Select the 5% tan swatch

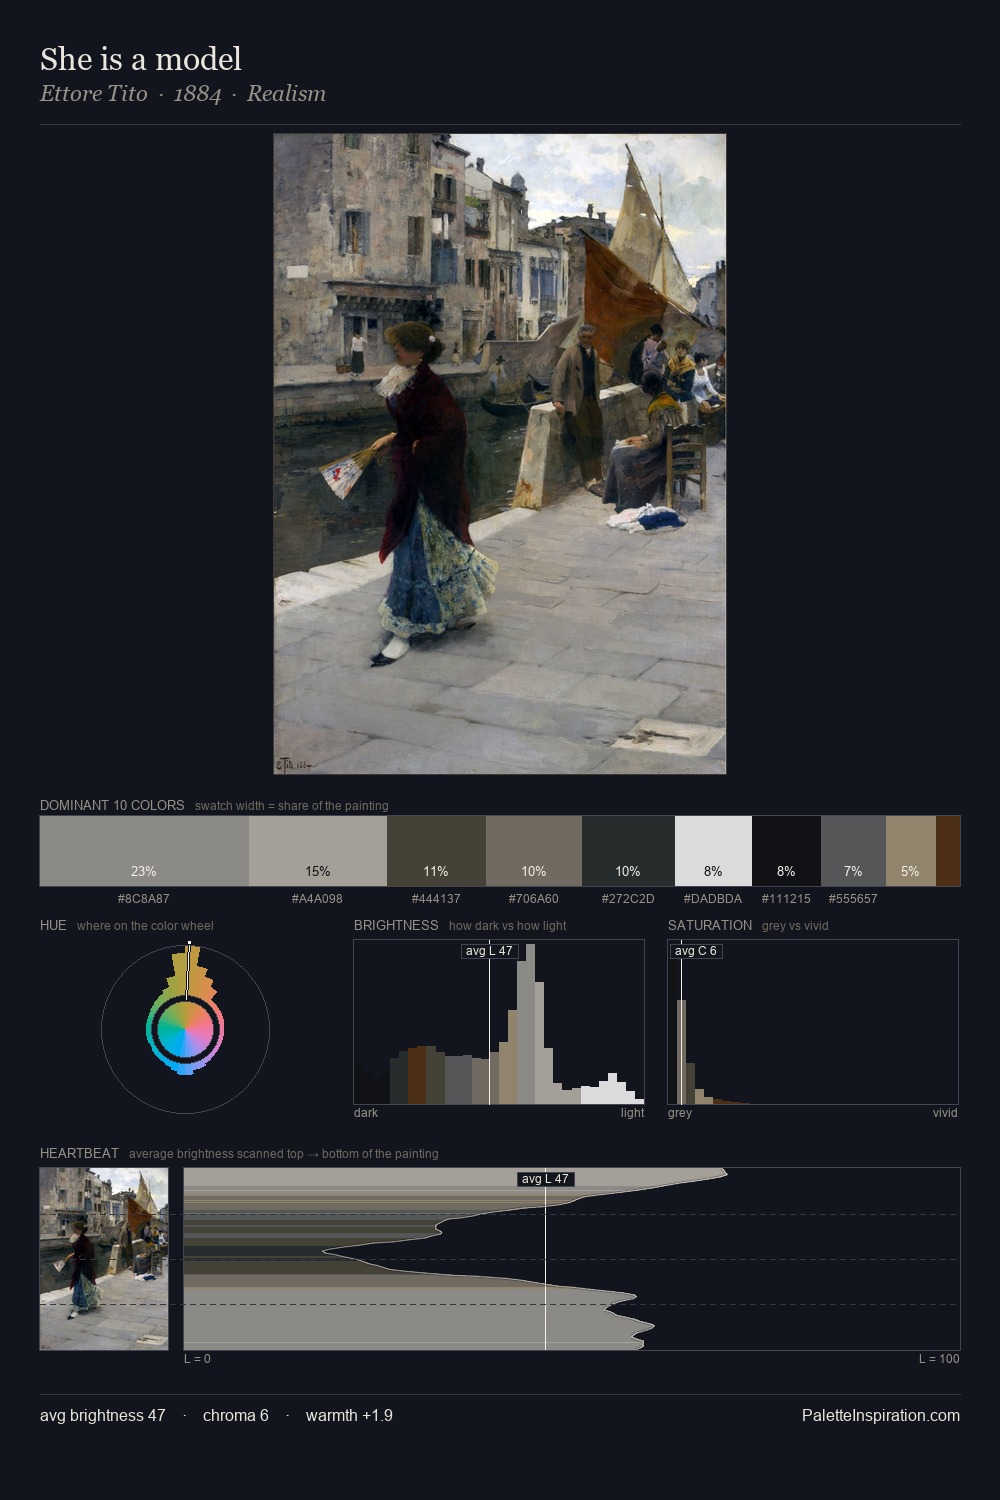(x=911, y=851)
